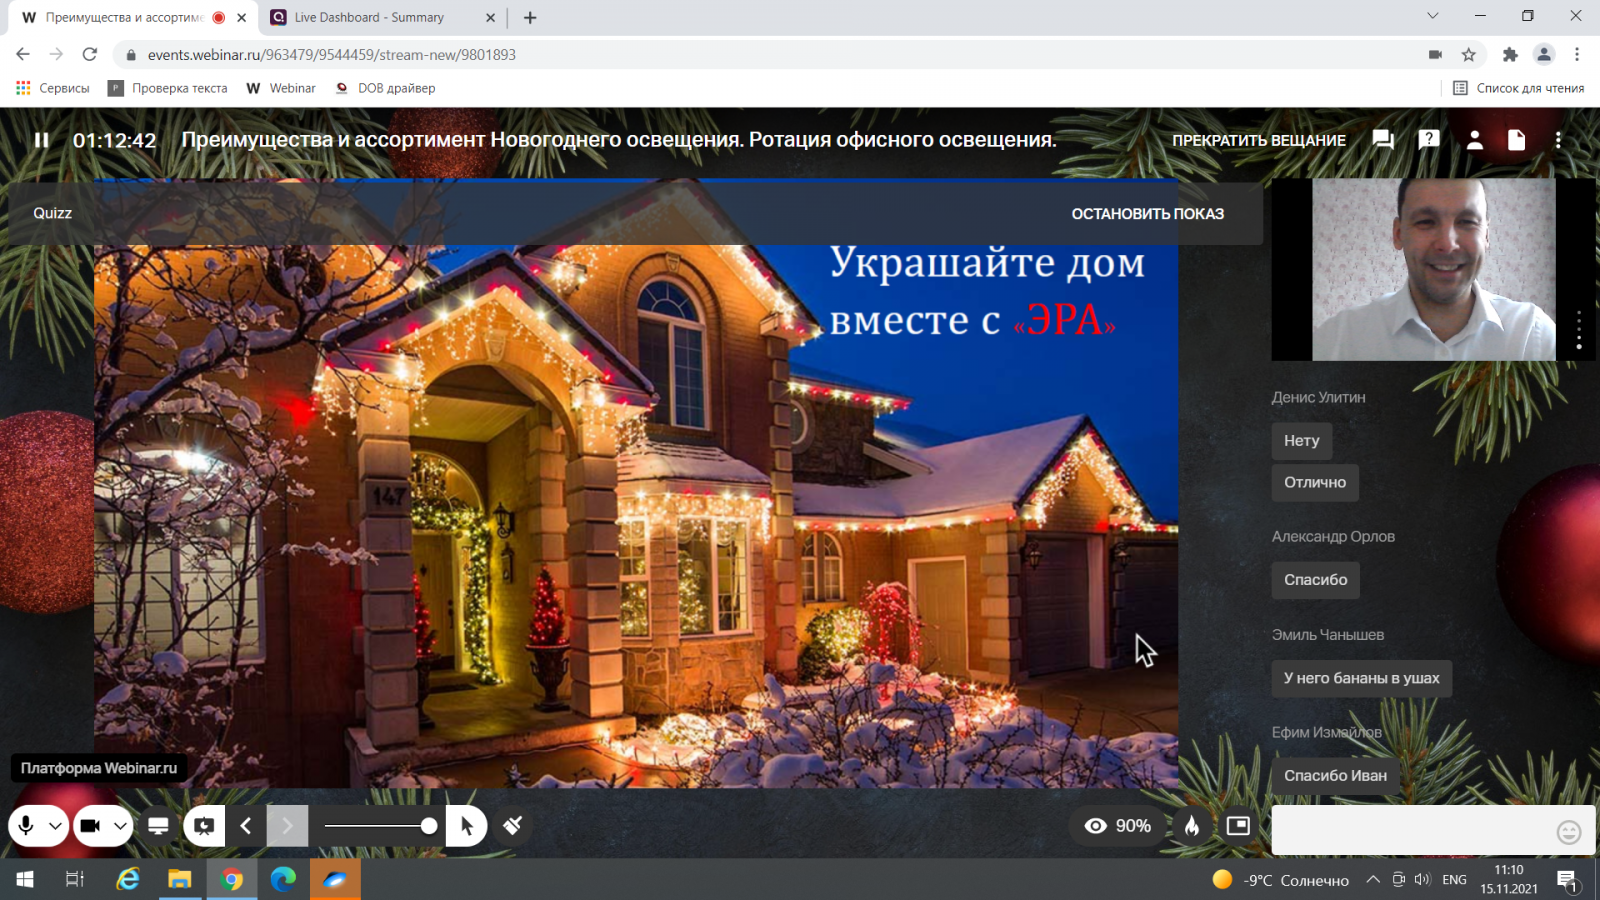The image size is (1600, 900).
Task: Open Windows Start menu
Action: (25, 880)
